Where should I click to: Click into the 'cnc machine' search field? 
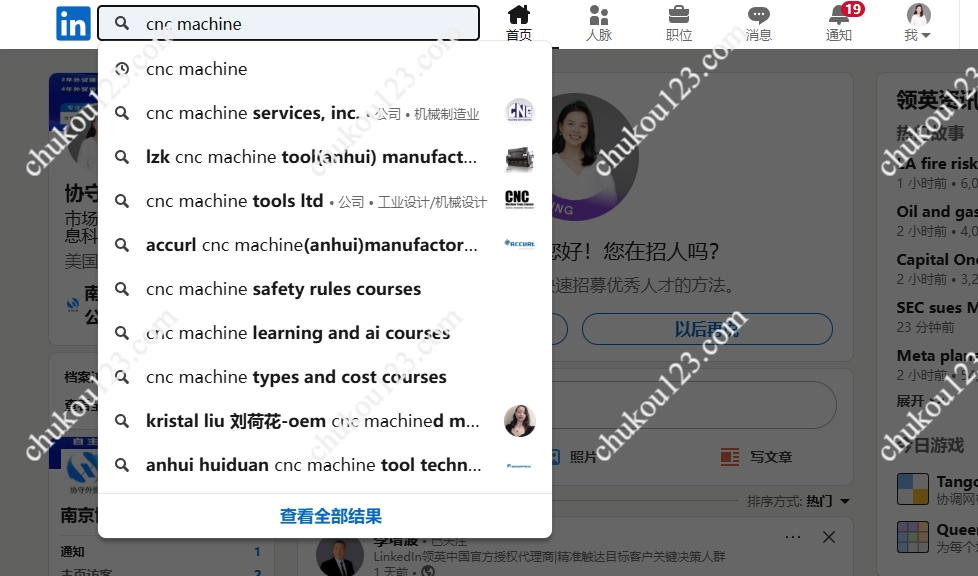point(300,23)
